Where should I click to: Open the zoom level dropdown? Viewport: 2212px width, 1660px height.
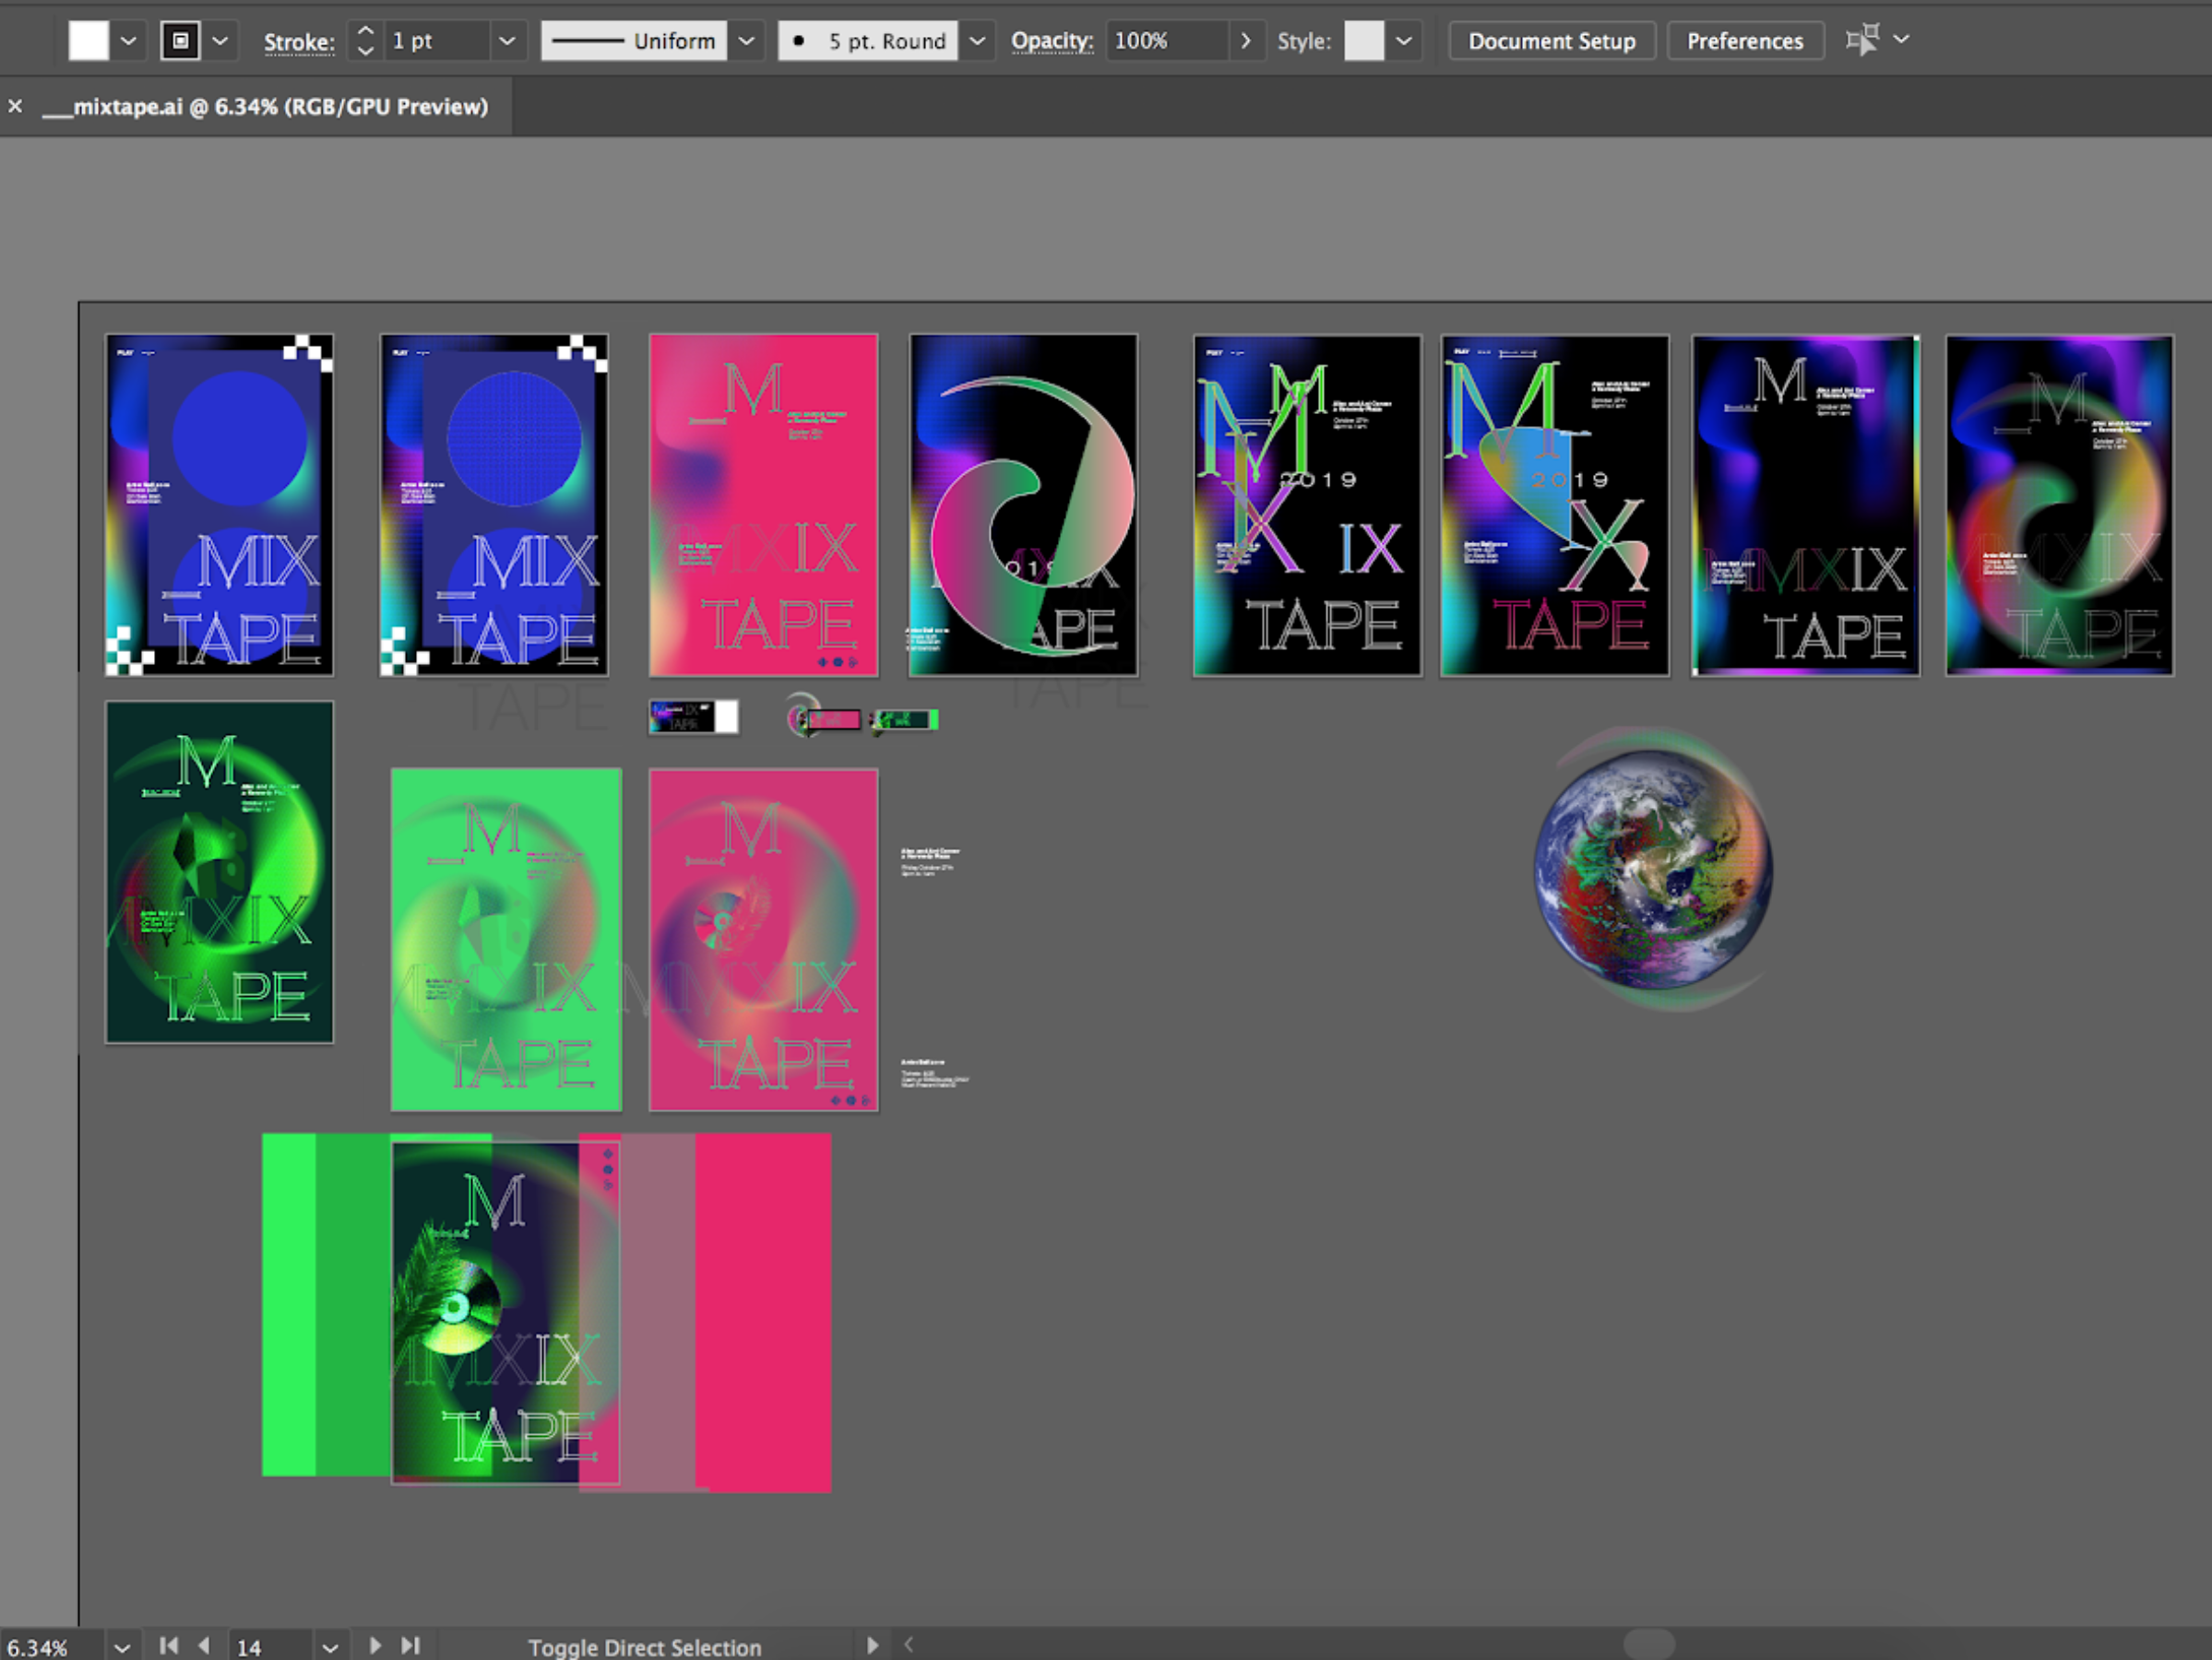[x=122, y=1647]
